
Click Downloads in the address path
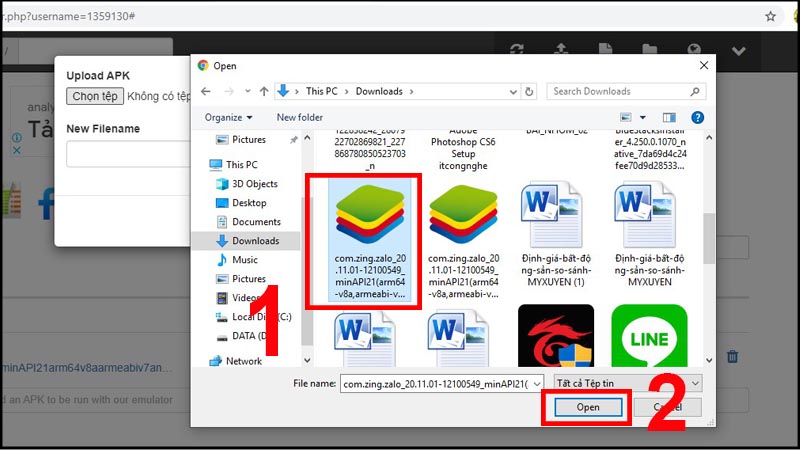click(x=379, y=91)
